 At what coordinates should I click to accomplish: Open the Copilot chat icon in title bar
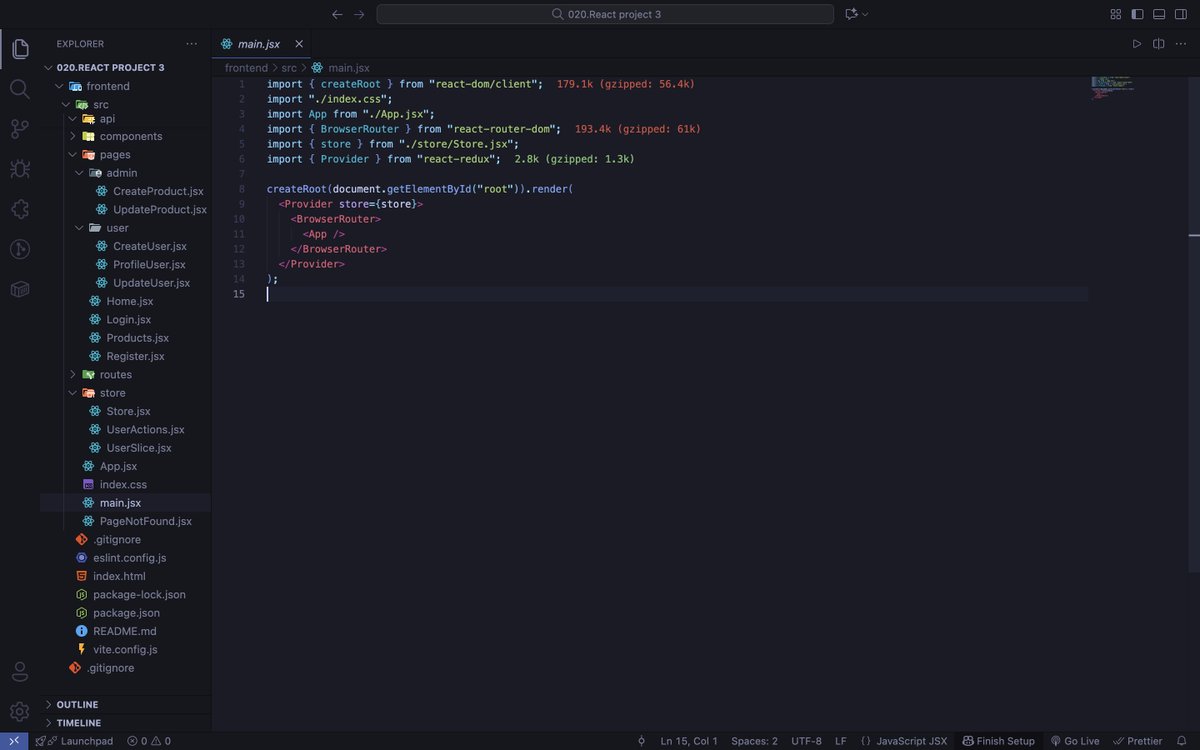(x=852, y=14)
